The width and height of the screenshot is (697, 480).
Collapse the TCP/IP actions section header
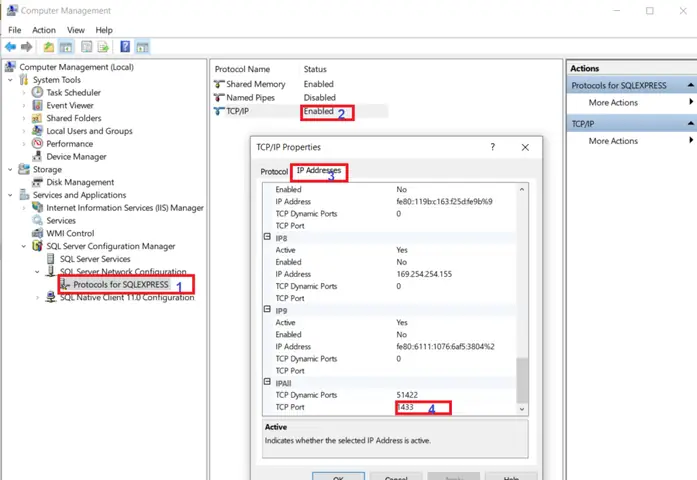point(690,123)
